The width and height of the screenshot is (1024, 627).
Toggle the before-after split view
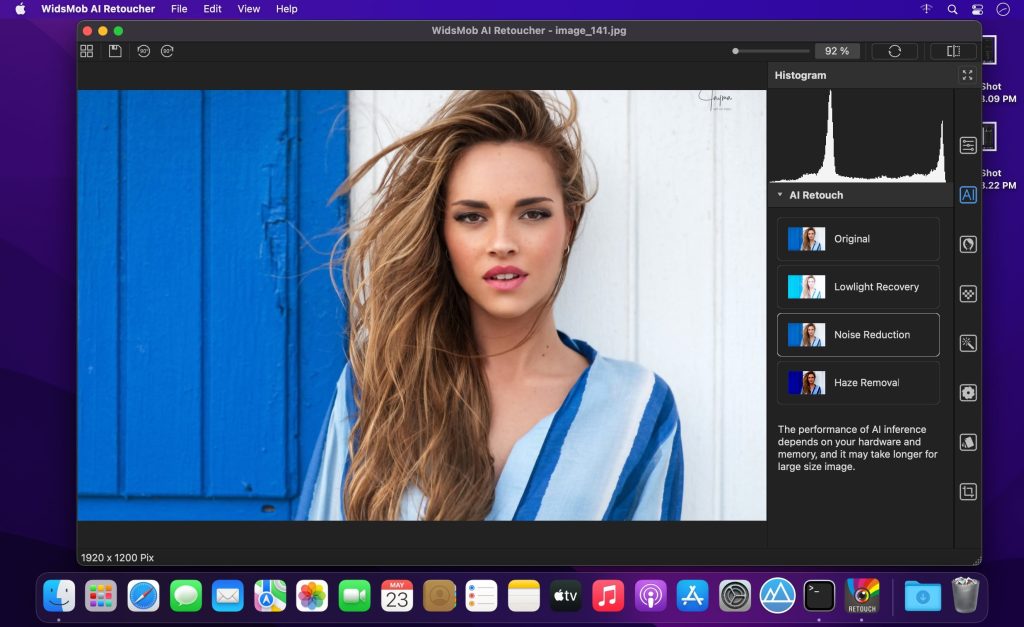(x=952, y=50)
